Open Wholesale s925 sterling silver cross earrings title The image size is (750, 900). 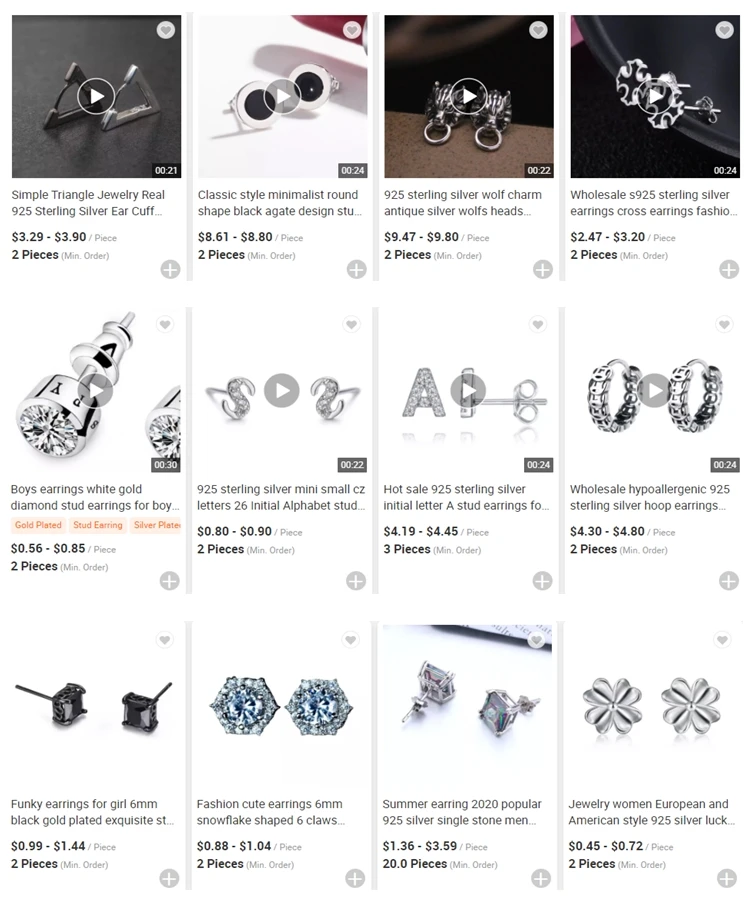click(654, 203)
